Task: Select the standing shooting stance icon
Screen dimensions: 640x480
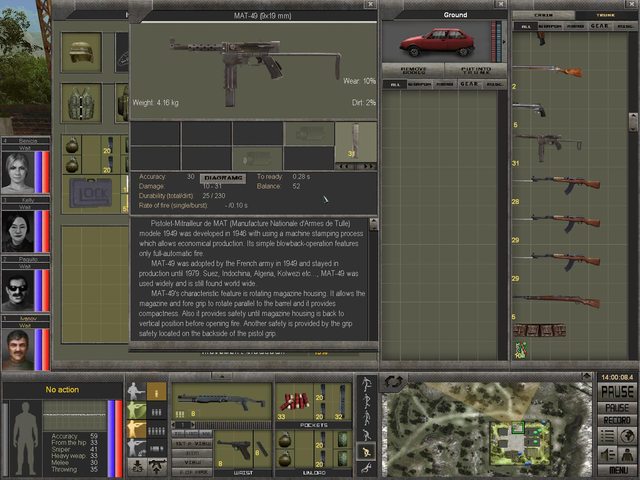Action: [136, 391]
